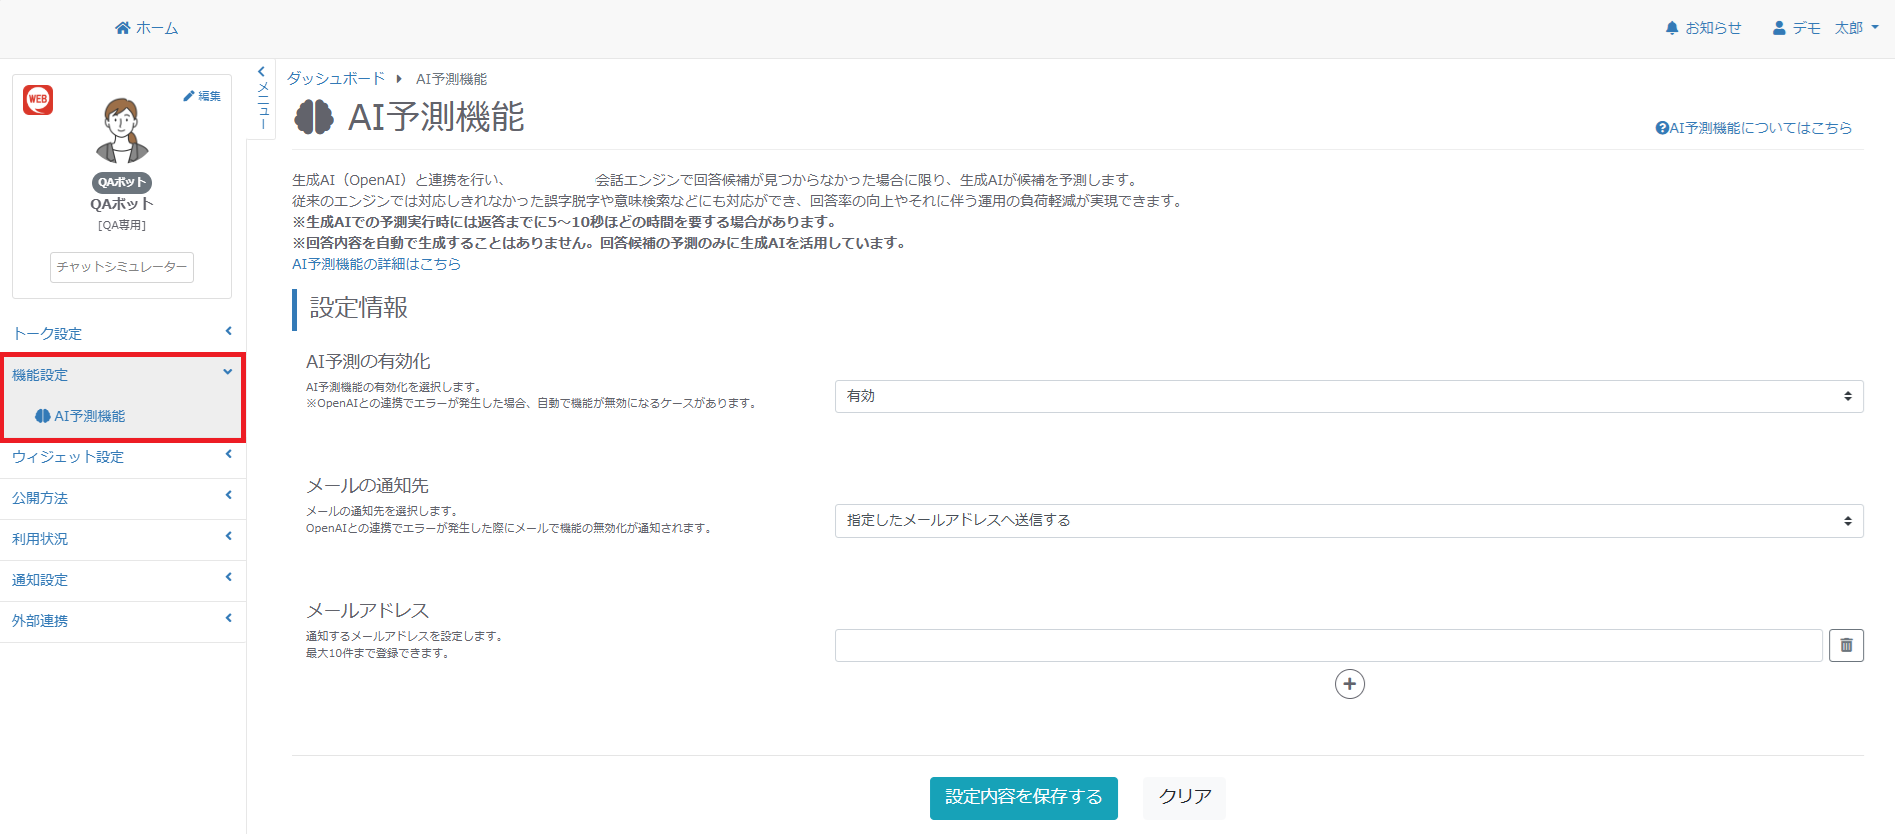Select AI予測機能 in sidebar
The width and height of the screenshot is (1895, 834).
click(89, 416)
